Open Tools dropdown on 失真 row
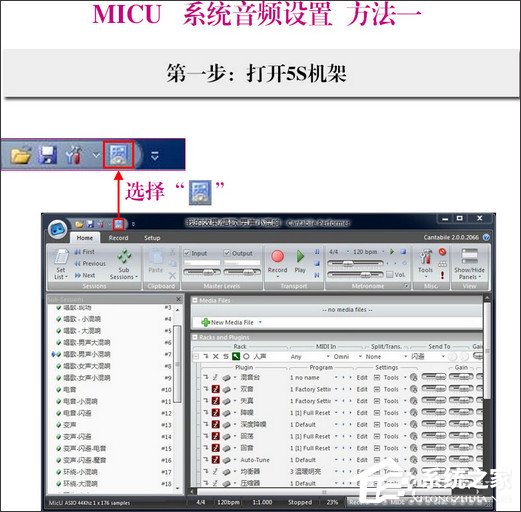The height and width of the screenshot is (512, 521). pos(405,401)
